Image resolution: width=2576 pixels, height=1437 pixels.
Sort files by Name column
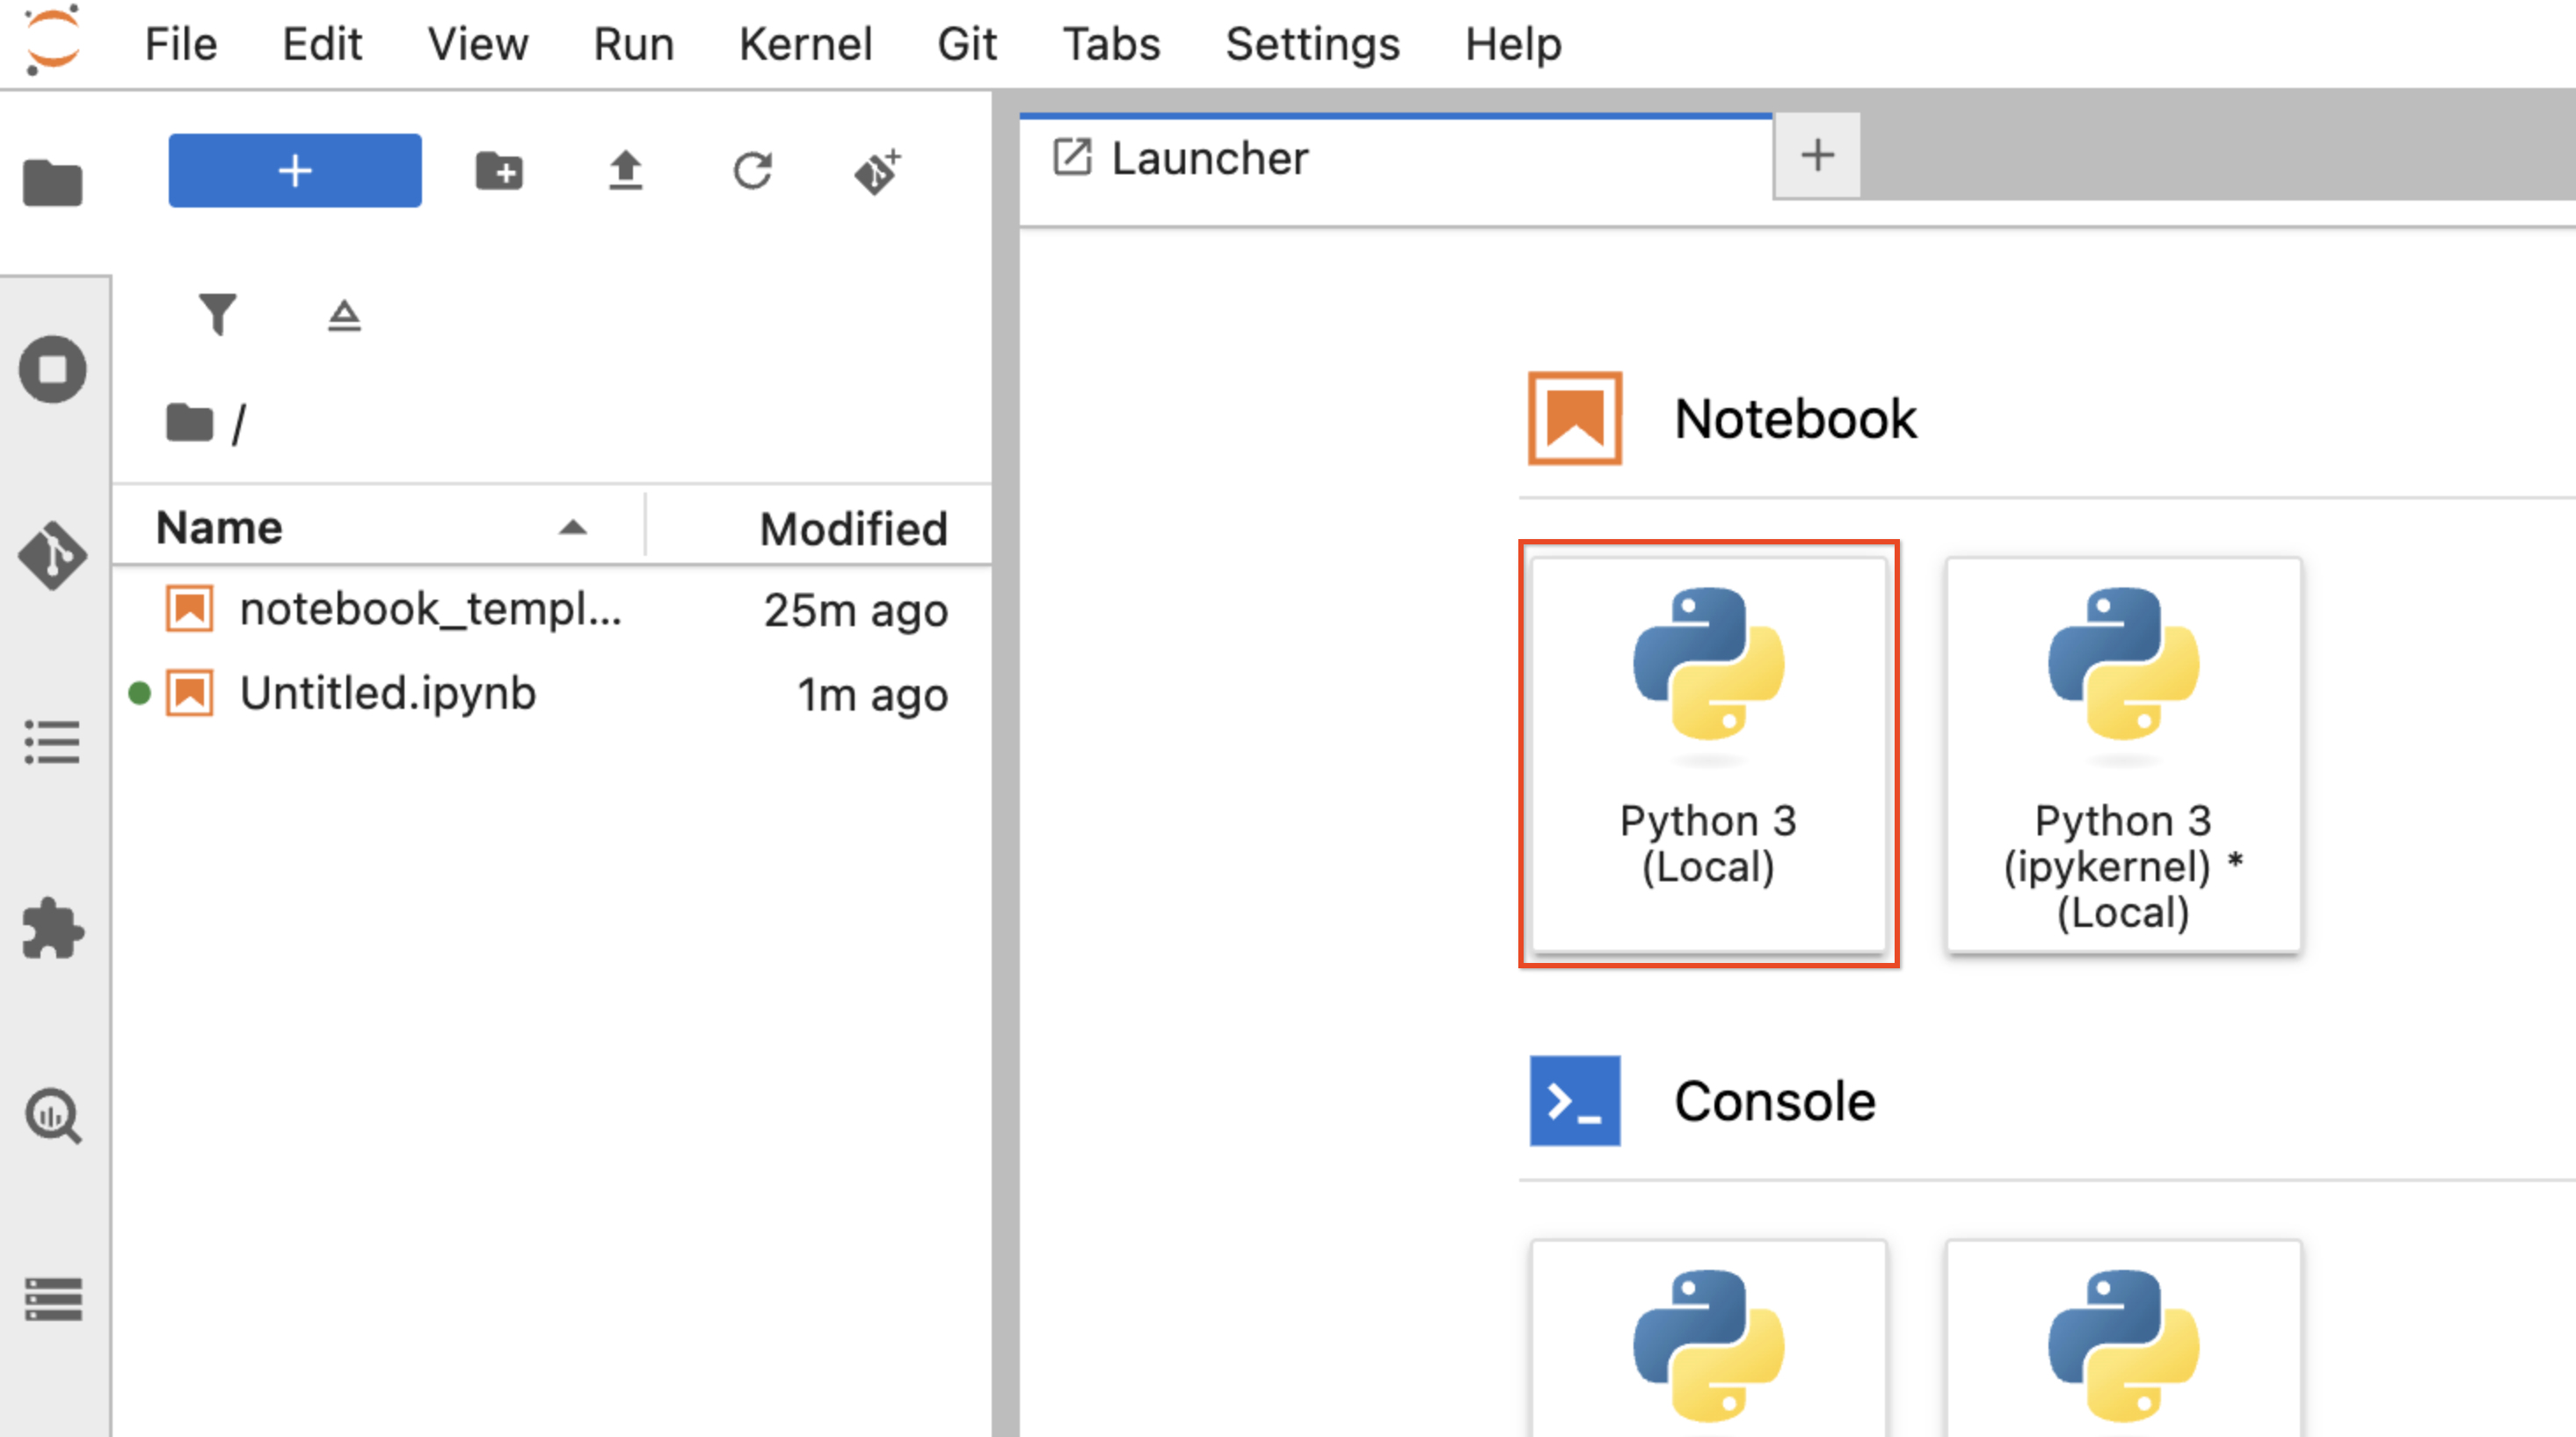379,527
